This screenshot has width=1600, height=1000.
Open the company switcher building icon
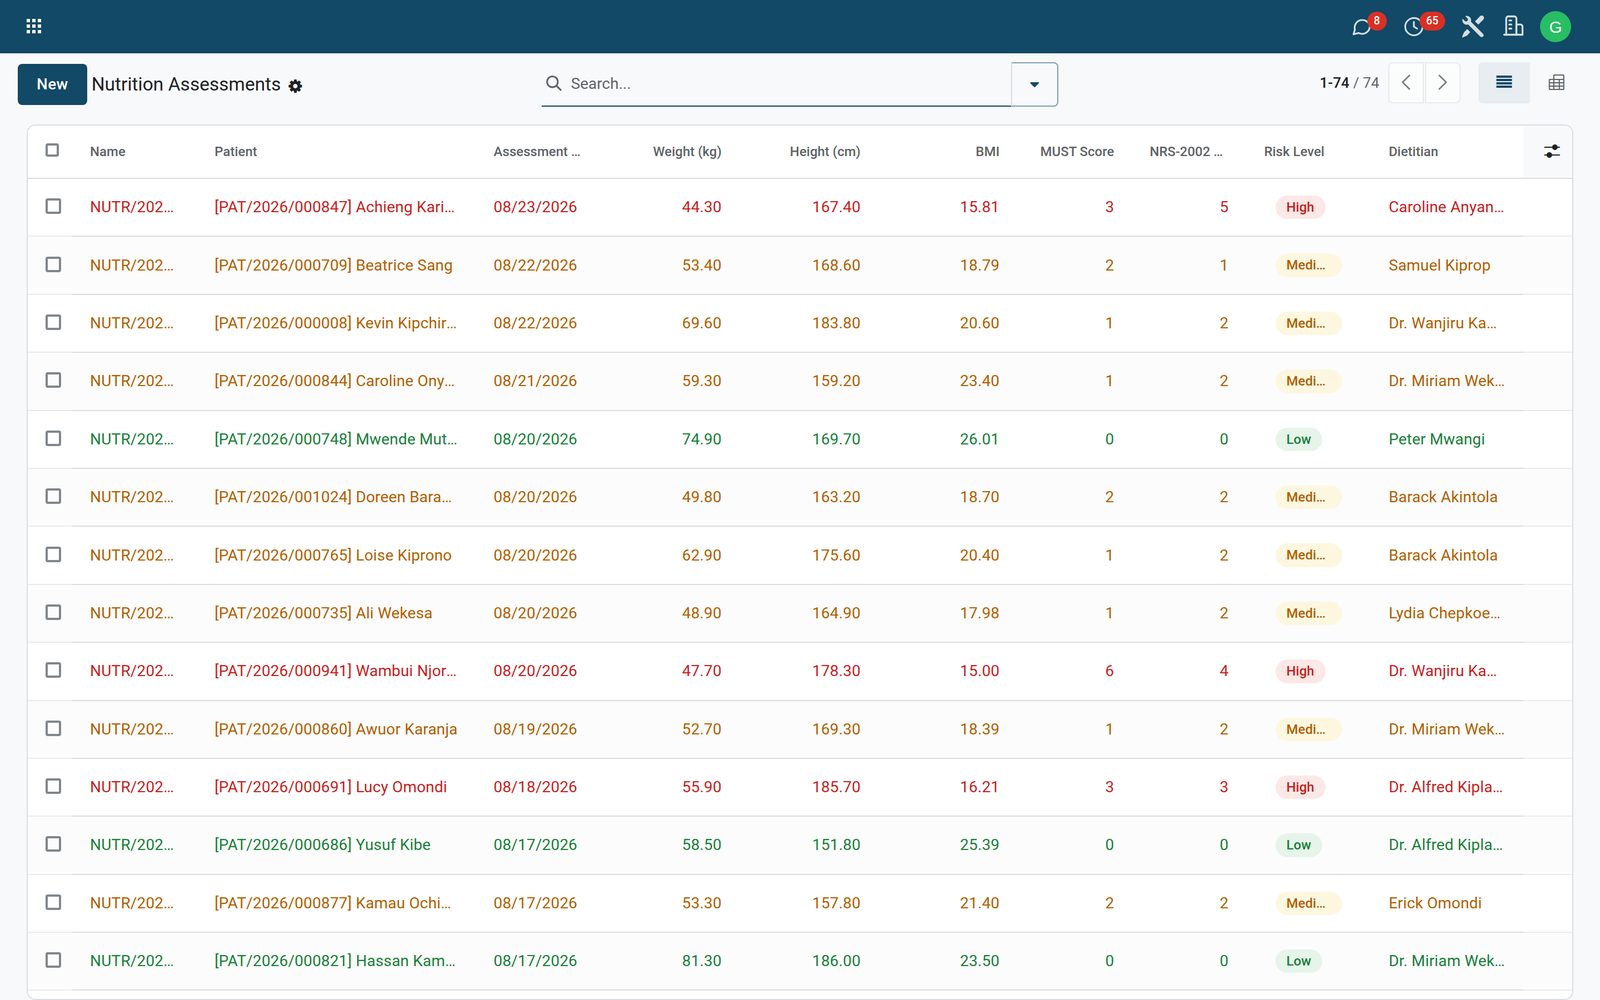[x=1514, y=26]
